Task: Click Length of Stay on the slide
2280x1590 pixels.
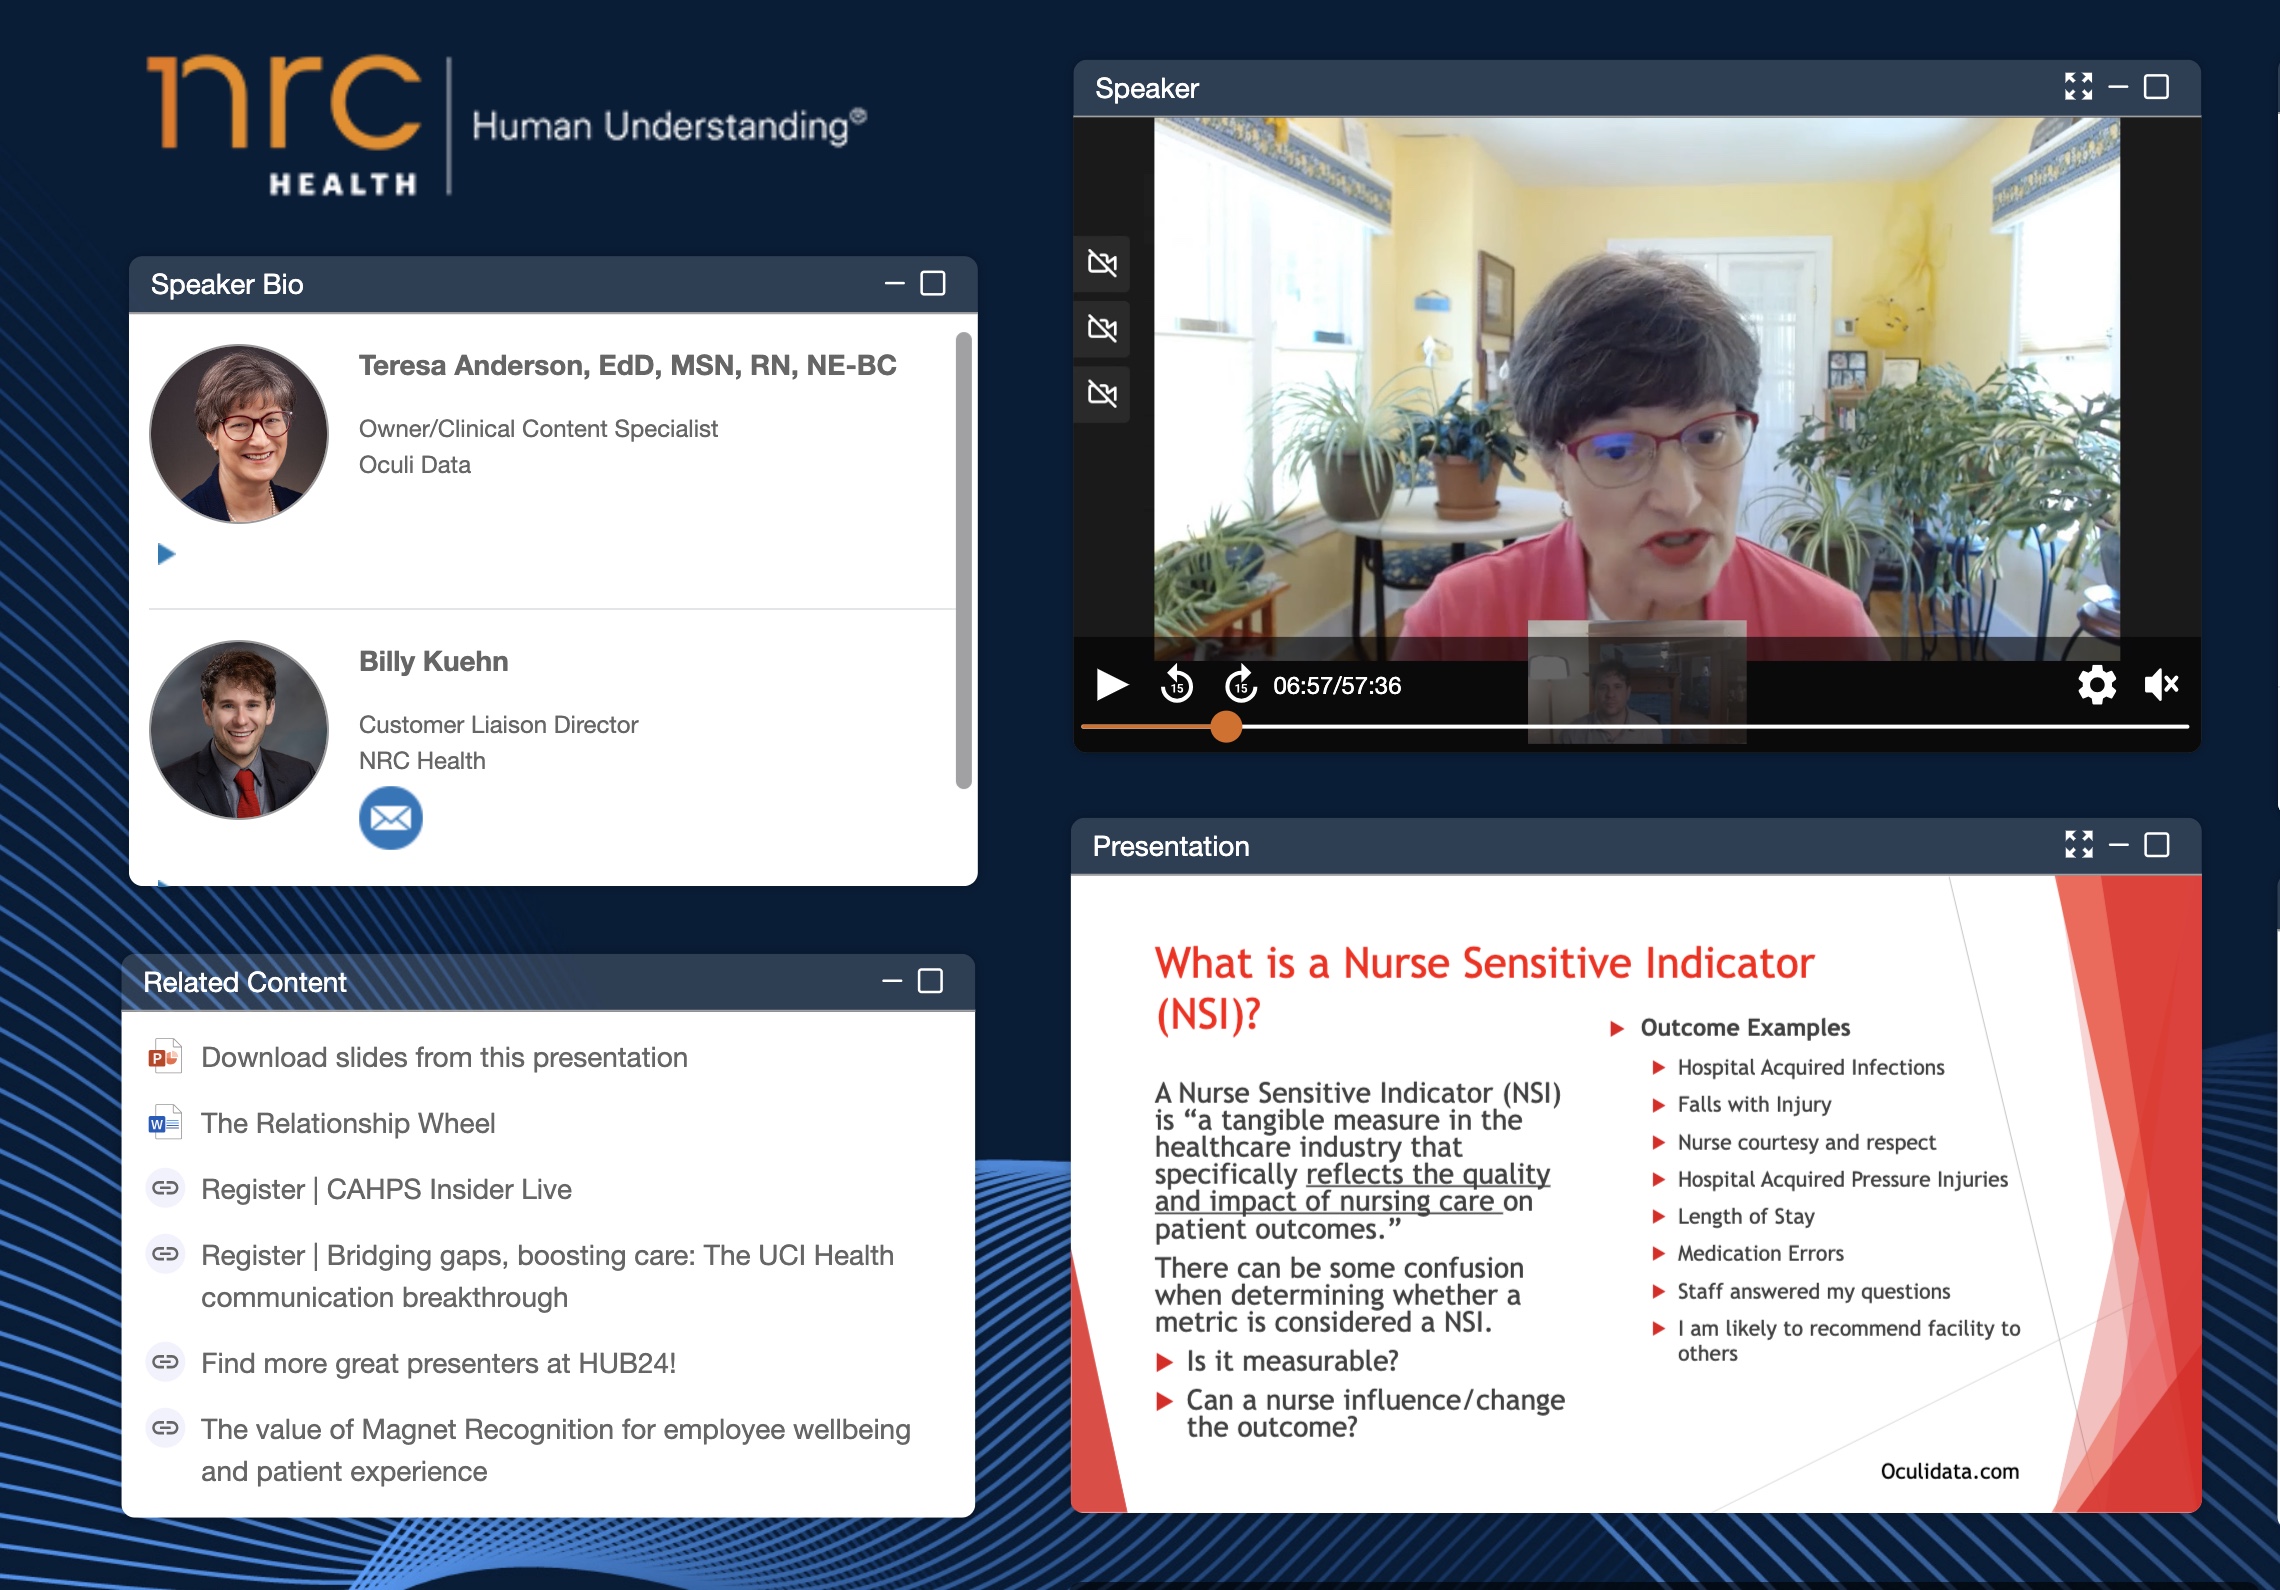Action: (x=1745, y=1216)
